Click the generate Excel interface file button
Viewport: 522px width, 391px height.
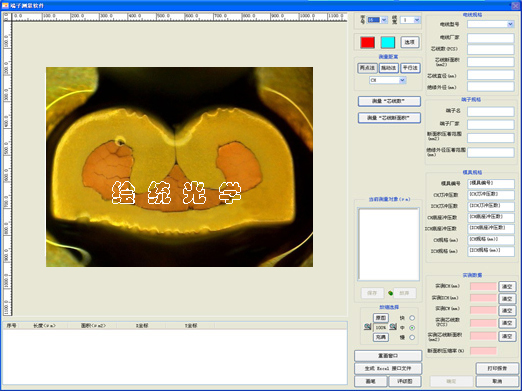click(x=388, y=368)
